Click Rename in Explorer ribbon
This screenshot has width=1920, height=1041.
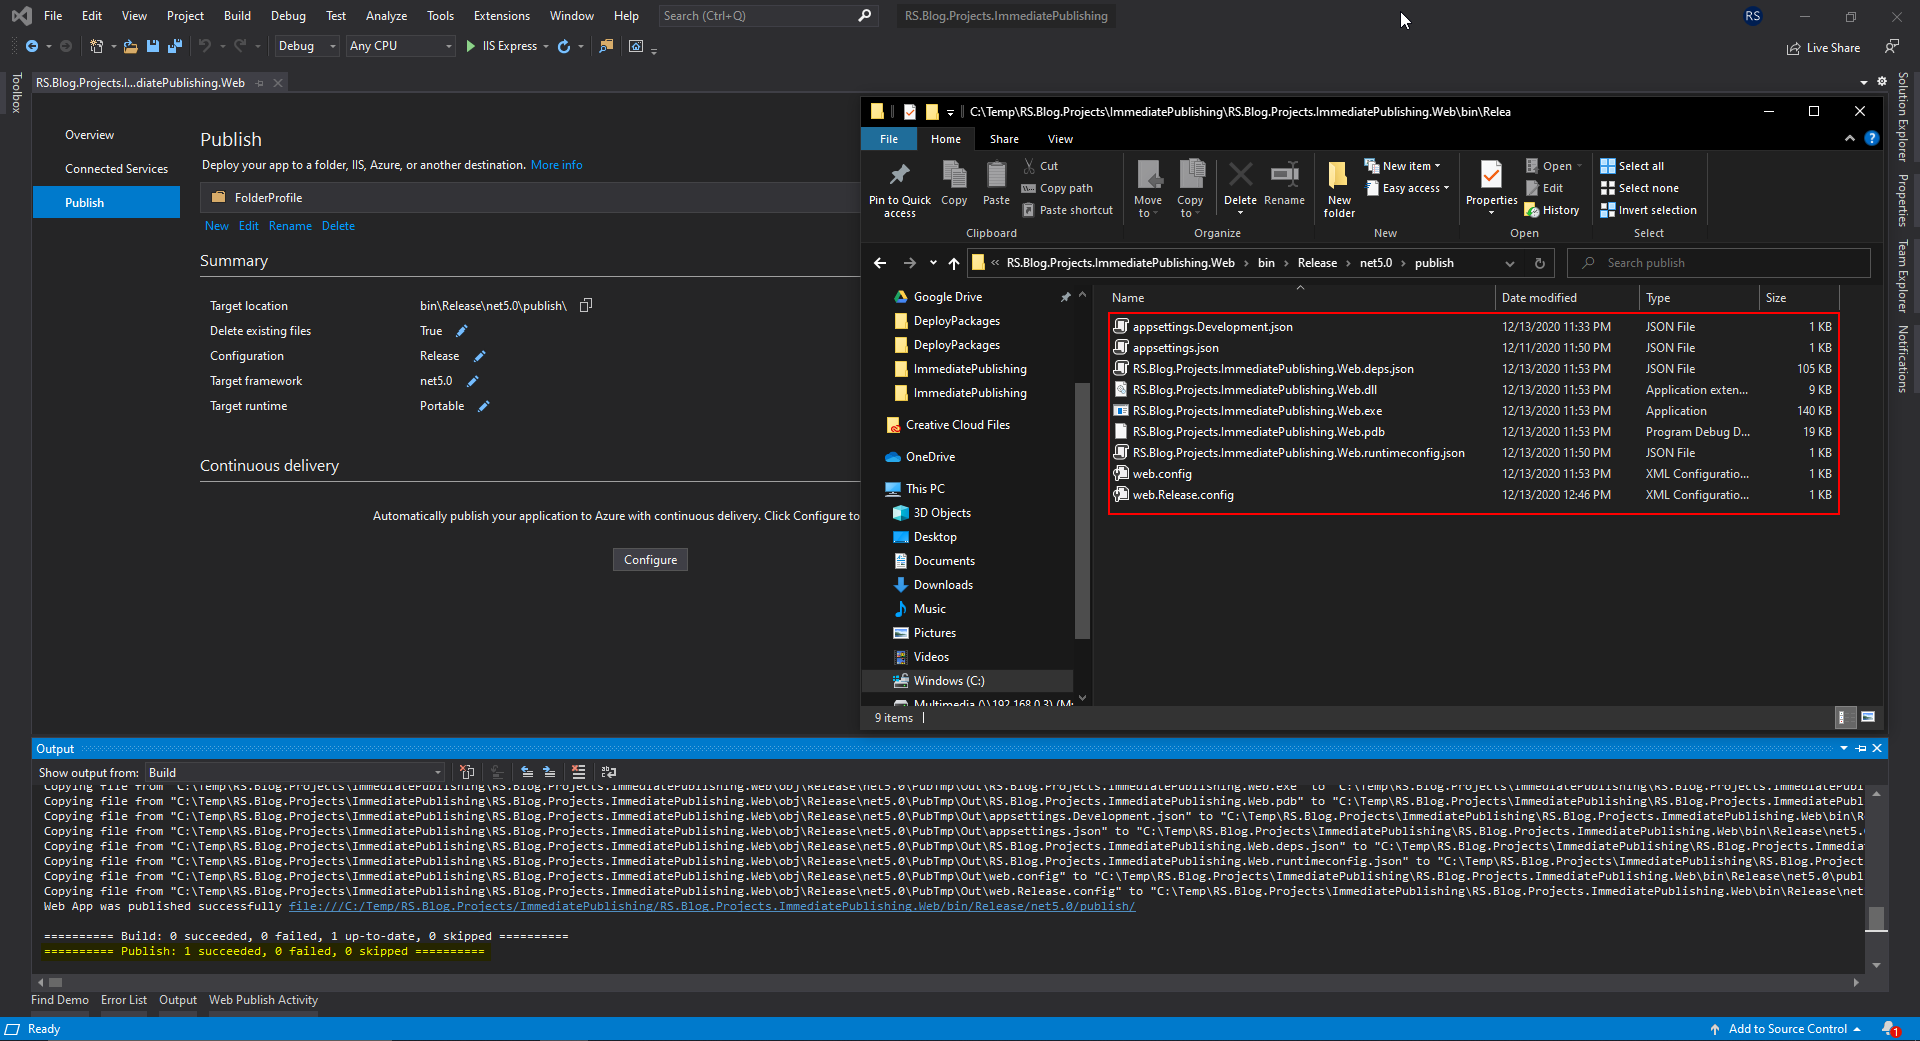[1284, 185]
